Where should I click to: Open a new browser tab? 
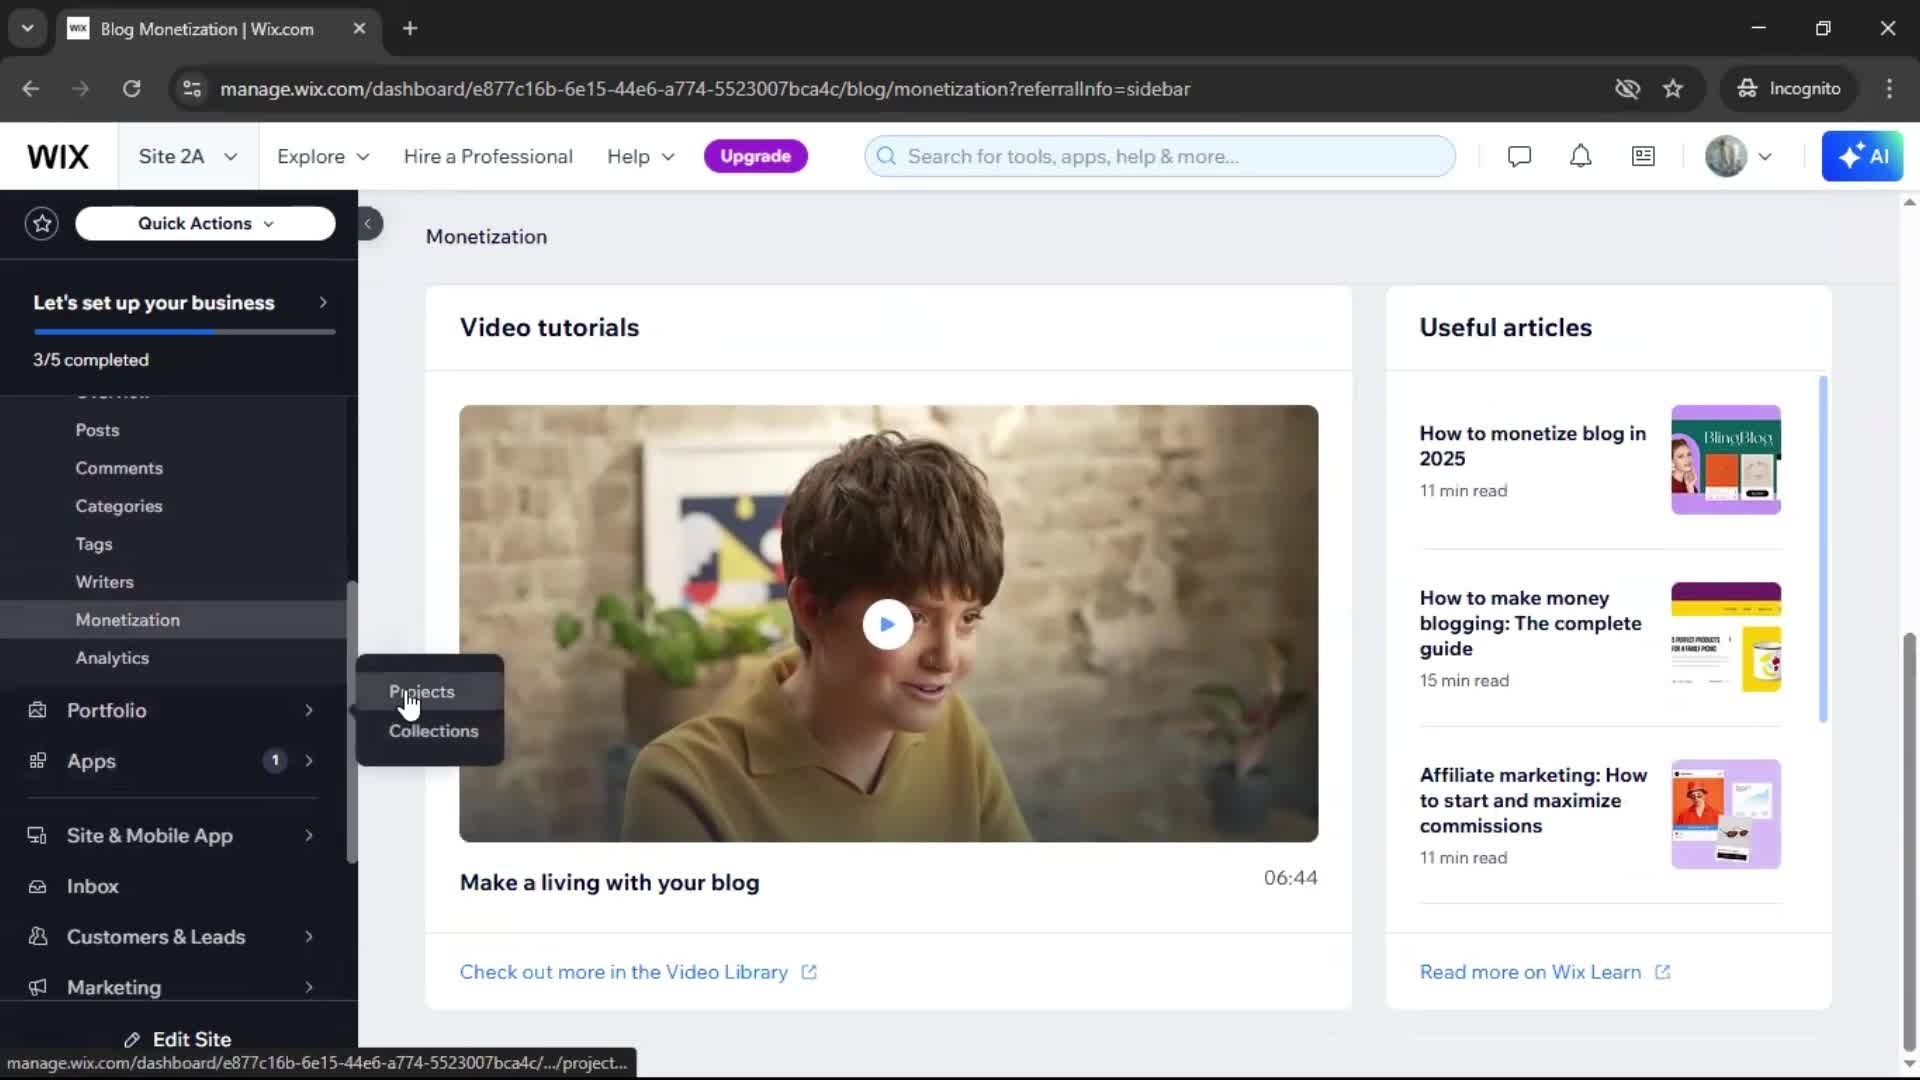point(410,28)
